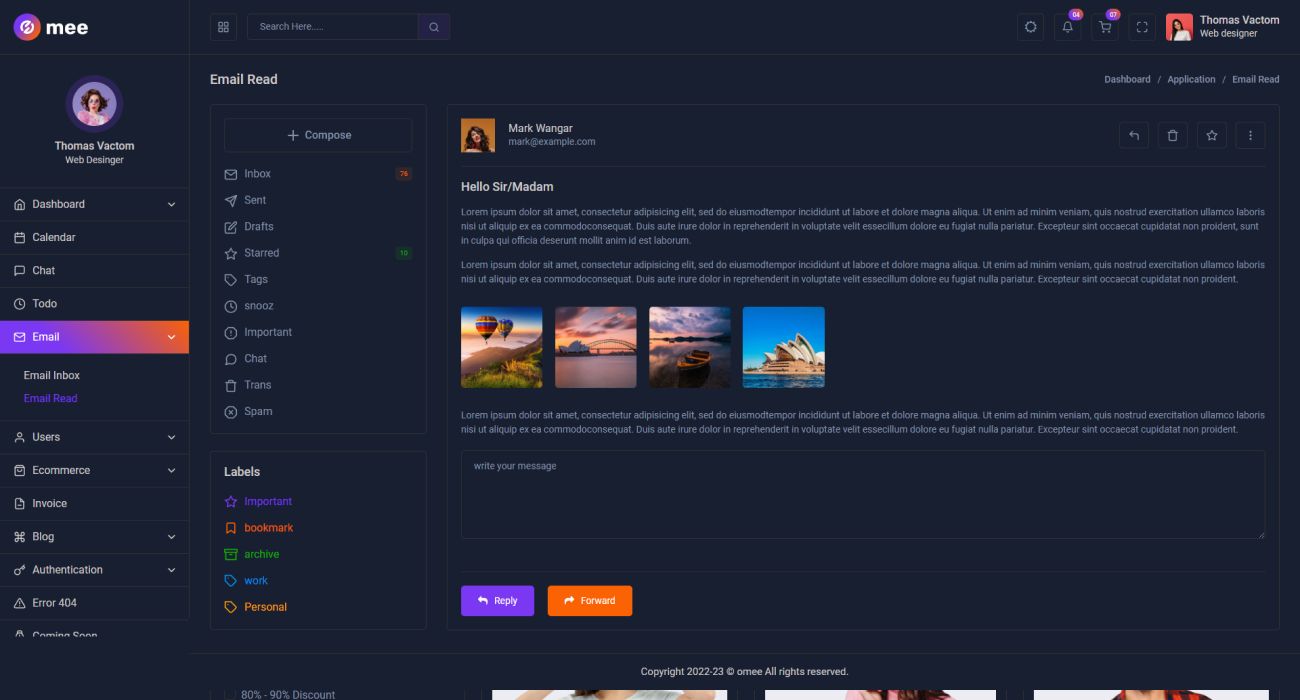Click the Application breadcrumb link
This screenshot has height=700, width=1300.
(1191, 79)
